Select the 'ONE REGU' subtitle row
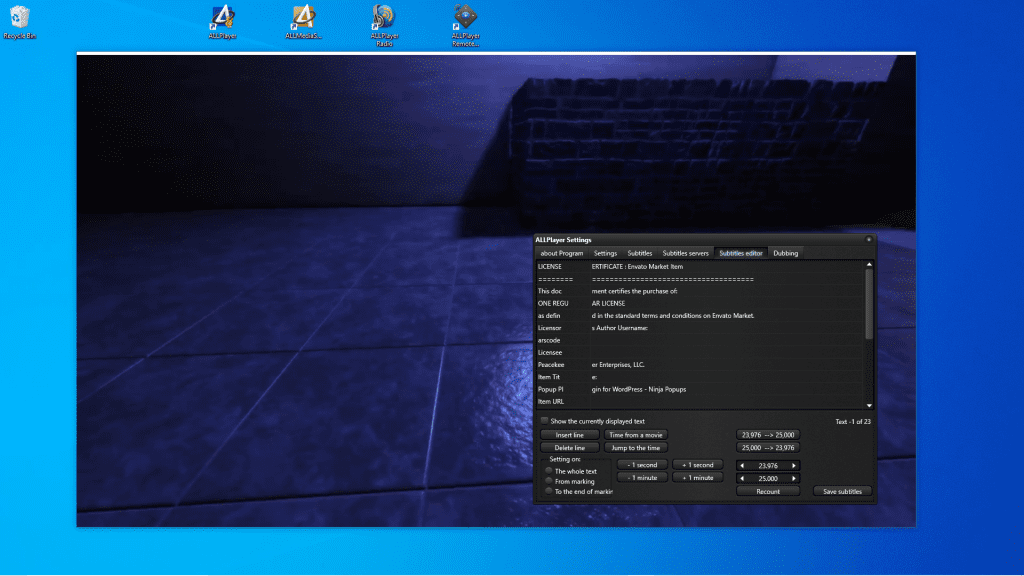This screenshot has width=1024, height=576. coord(700,304)
